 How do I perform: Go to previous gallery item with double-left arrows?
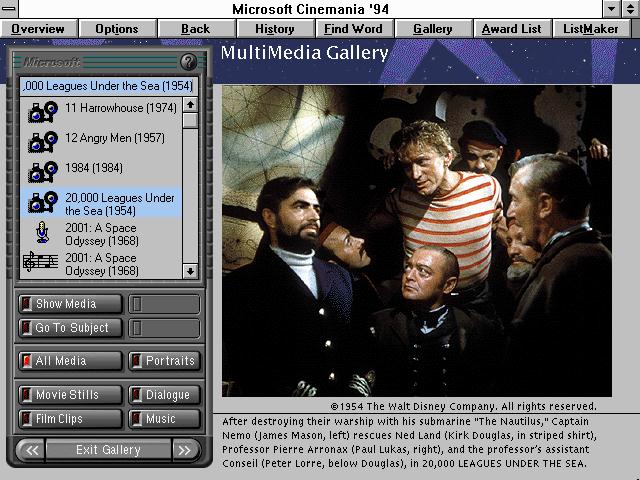tap(32, 450)
